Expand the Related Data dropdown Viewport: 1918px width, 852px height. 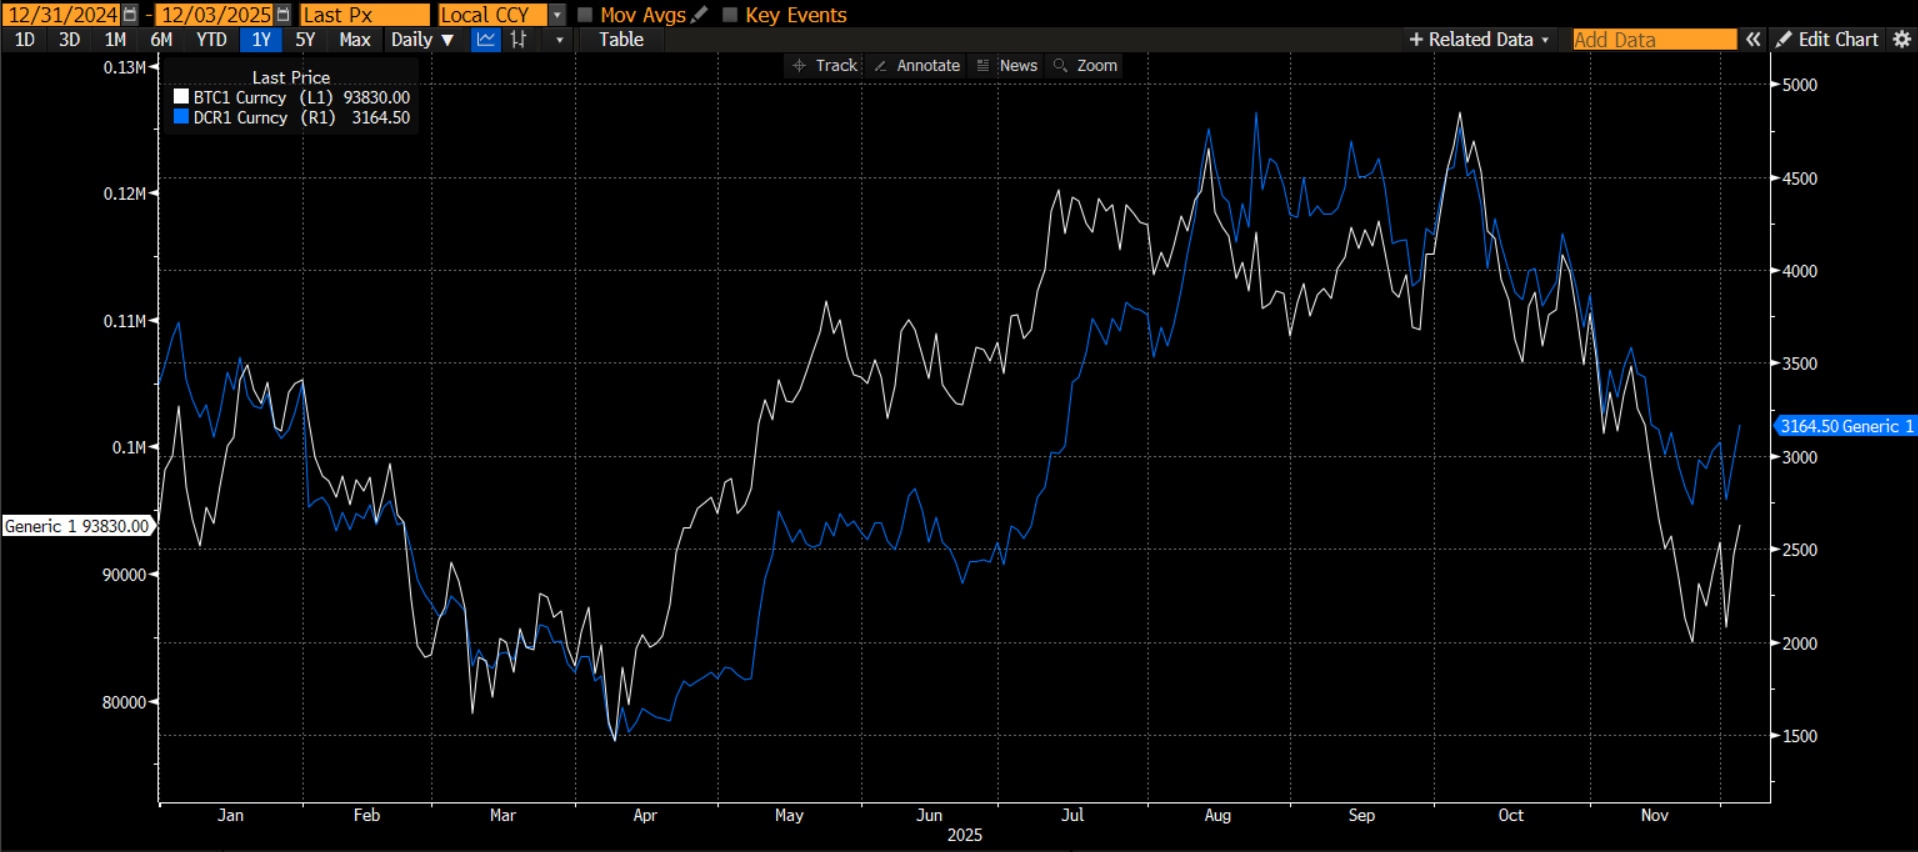pos(1479,40)
